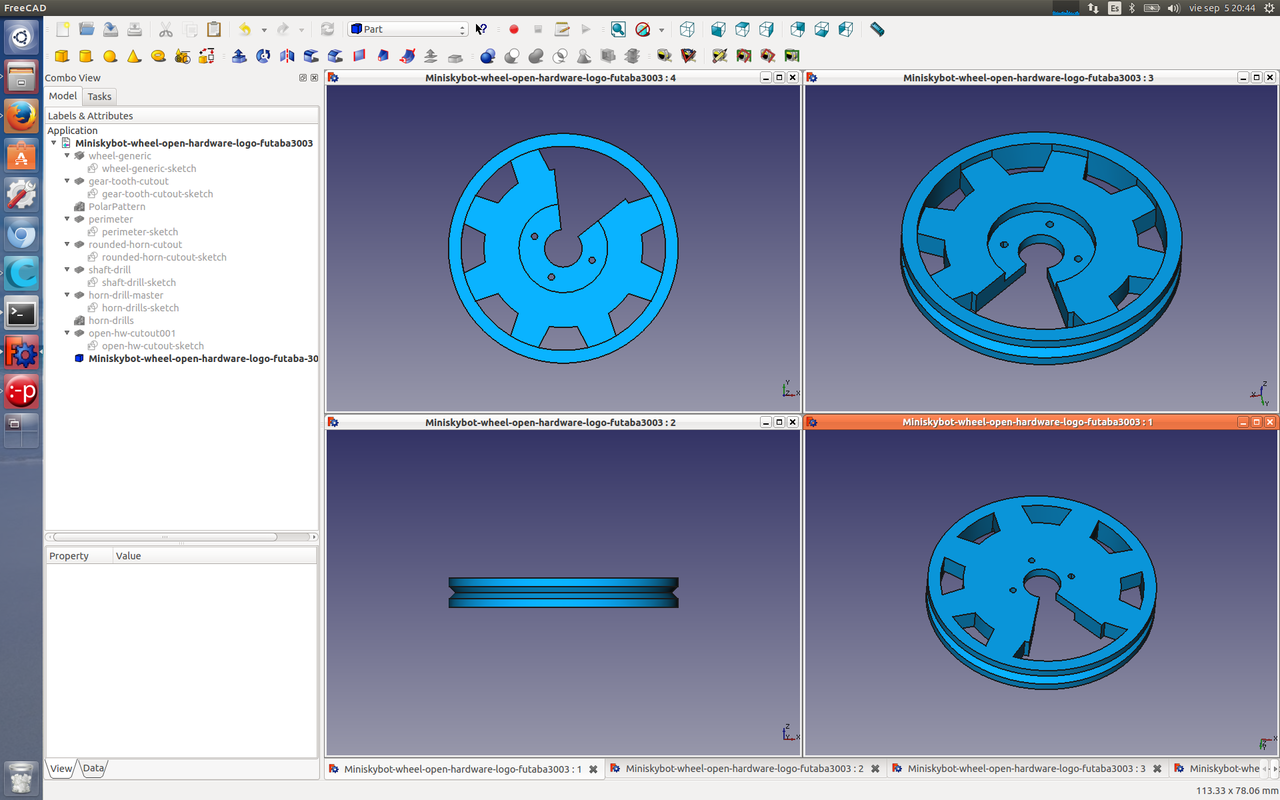Image resolution: width=1280 pixels, height=800 pixels.
Task: Start macro recording with red dot
Action: 514,30
